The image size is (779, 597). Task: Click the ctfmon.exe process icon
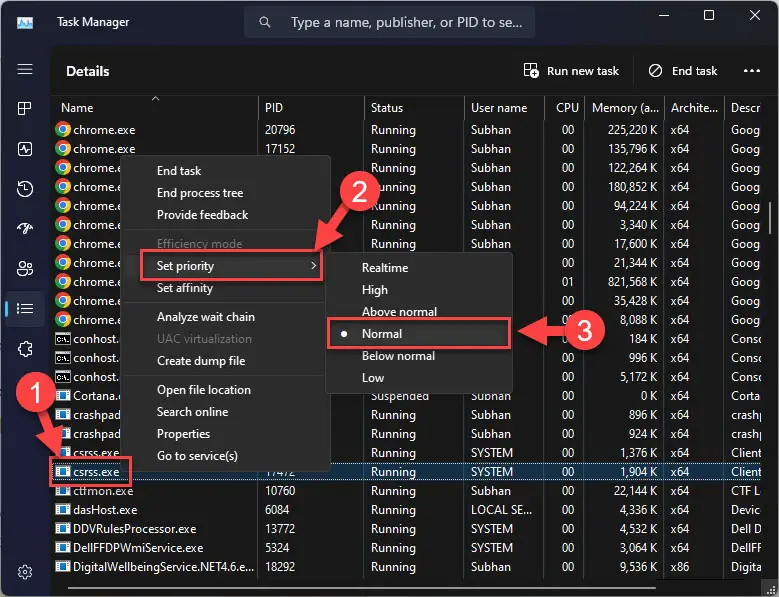coord(63,491)
